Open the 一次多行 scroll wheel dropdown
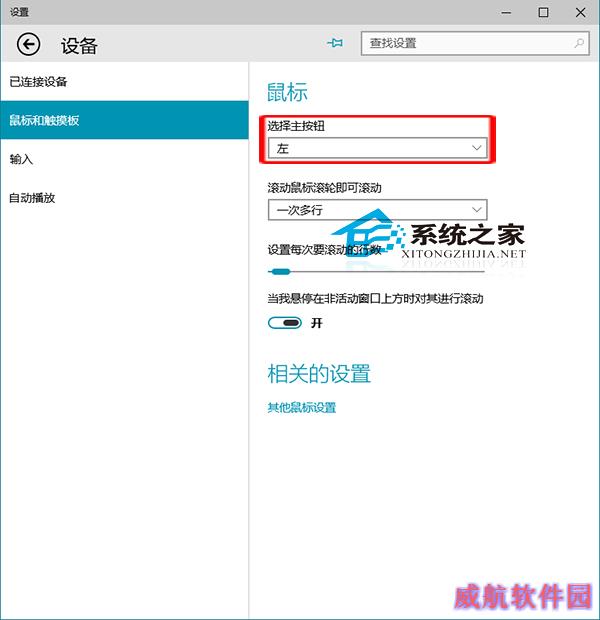 (x=377, y=210)
